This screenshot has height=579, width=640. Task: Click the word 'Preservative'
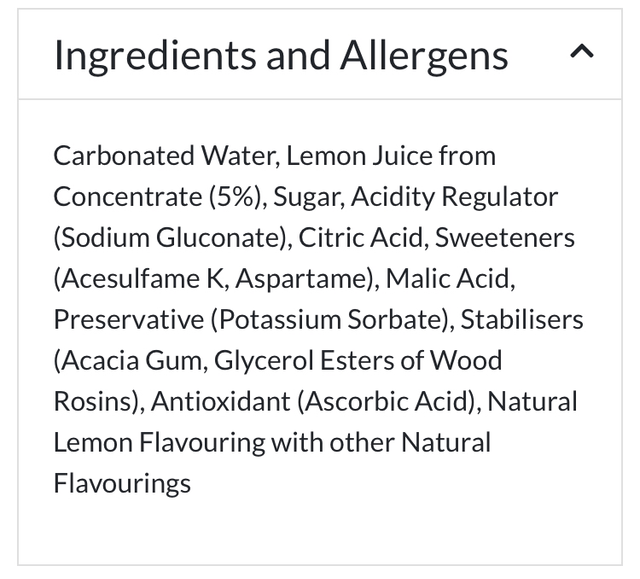pyautogui.click(x=120, y=320)
